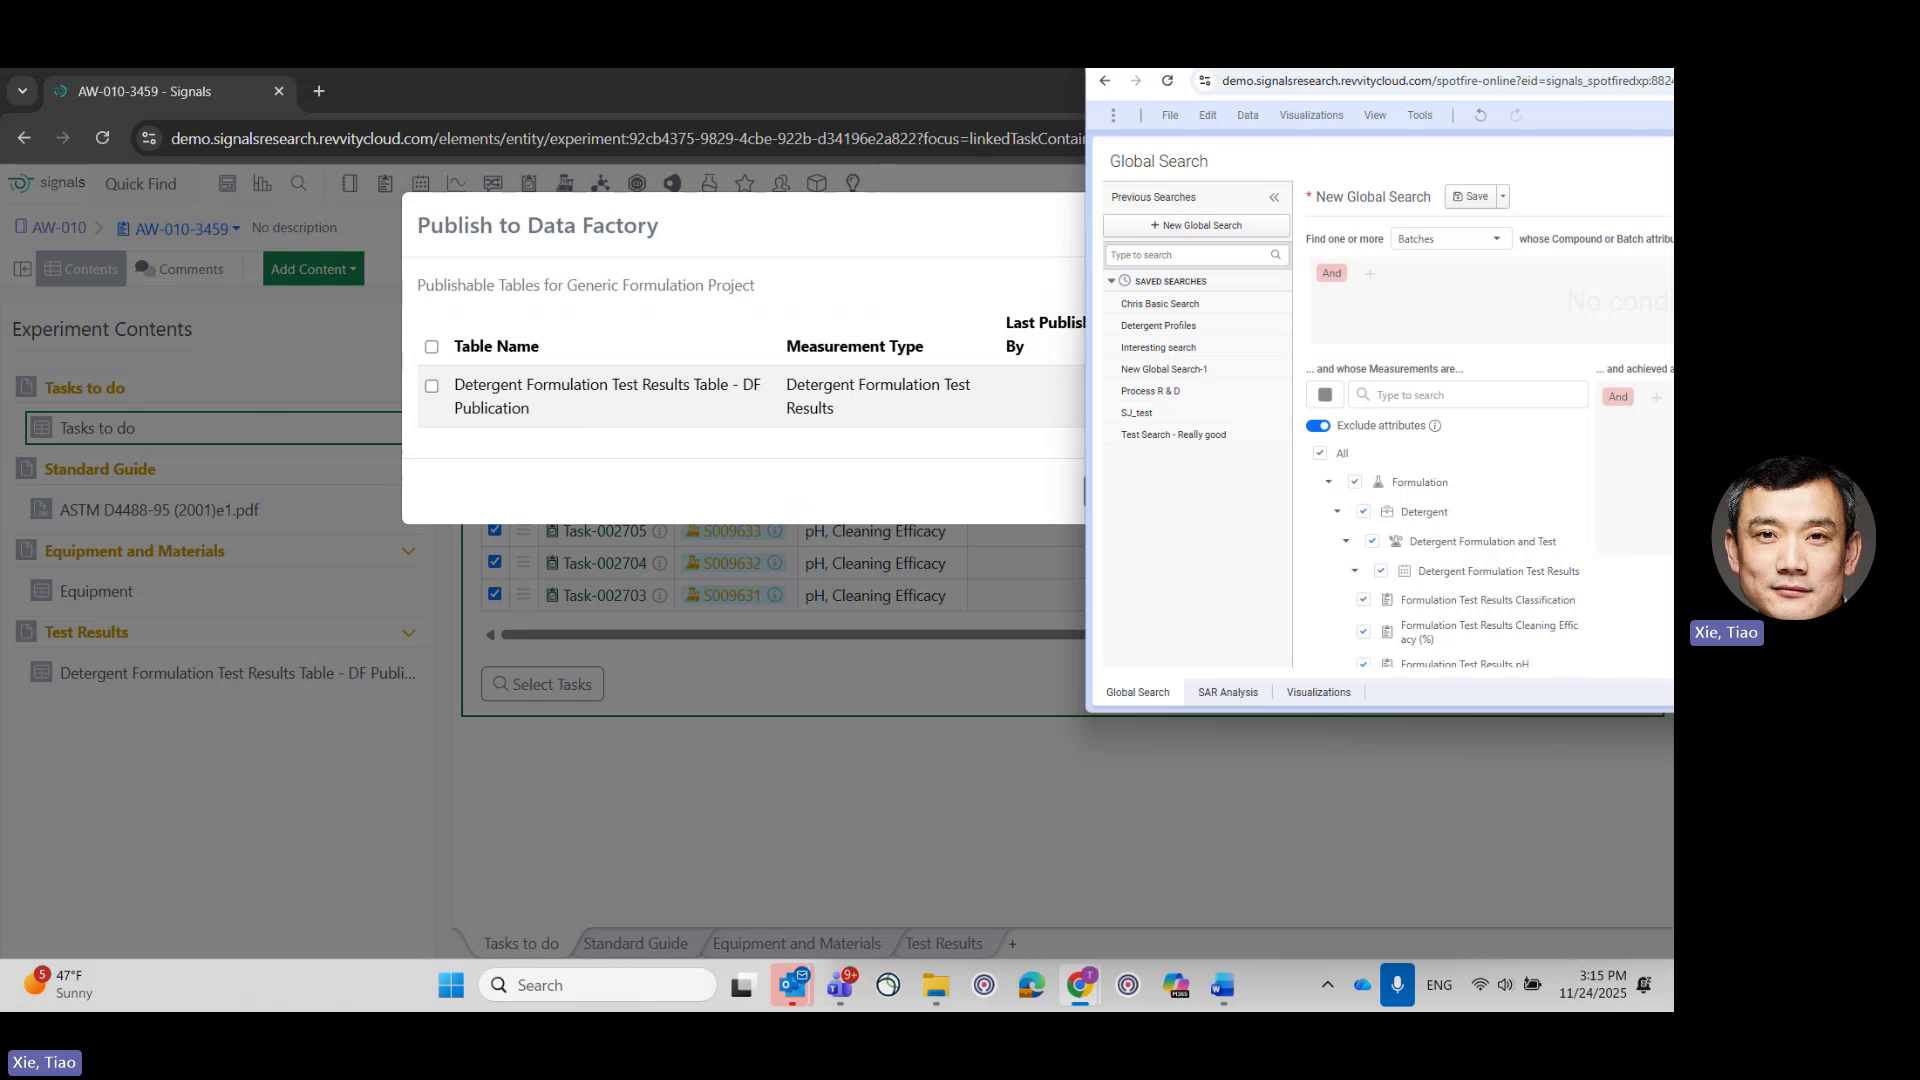The image size is (1920, 1080).
Task: Click the star favorites icon in the toolbar
Action: [x=745, y=183]
